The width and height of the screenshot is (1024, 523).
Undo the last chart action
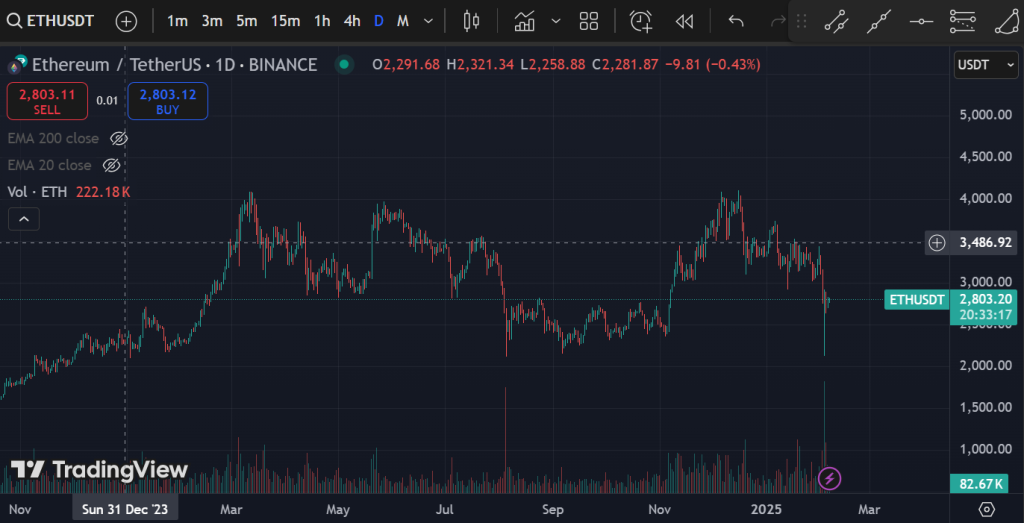pyautogui.click(x=736, y=21)
